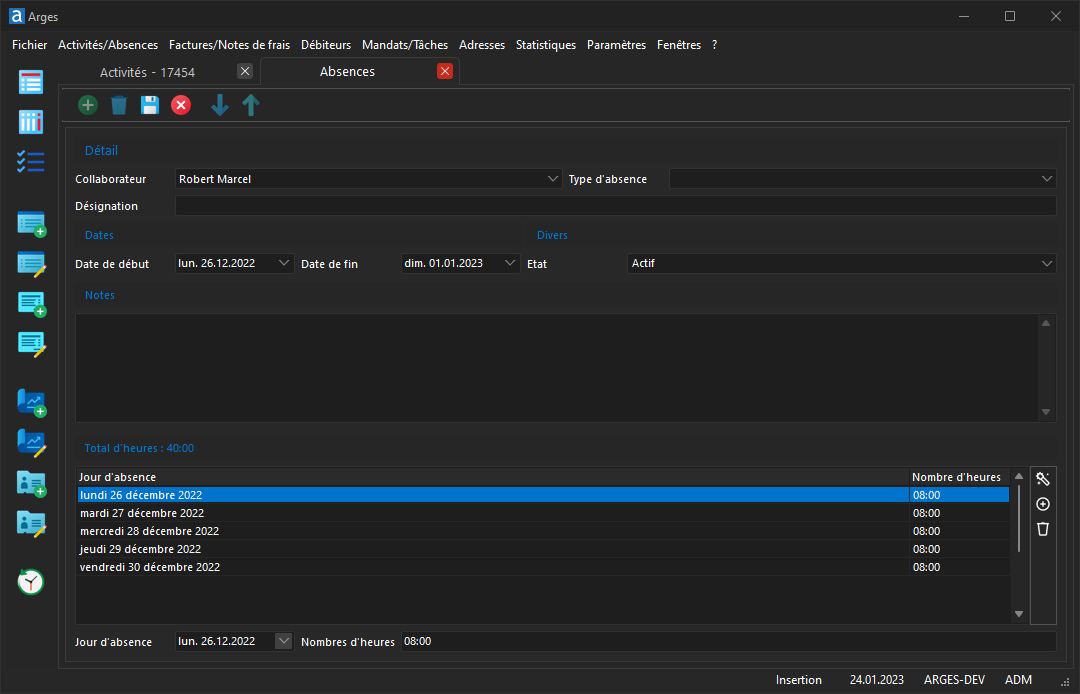Expand the Date de début date picker
This screenshot has height=694, width=1080.
pyautogui.click(x=284, y=263)
